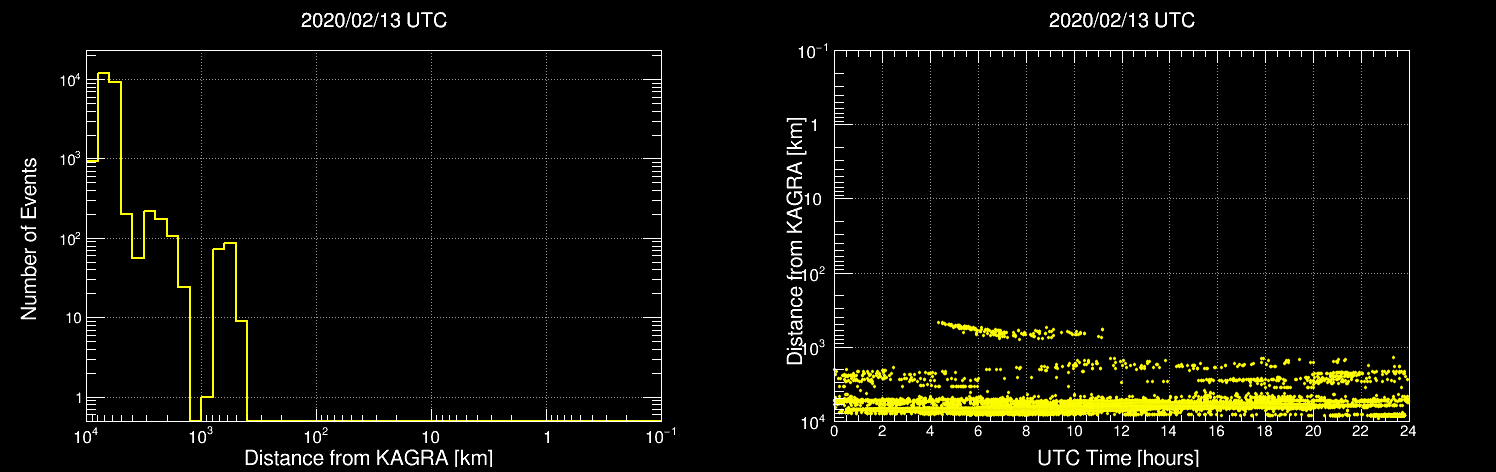Click the tallest histogram bin above 10^4 events
The height and width of the screenshot is (472, 1496).
click(x=103, y=246)
